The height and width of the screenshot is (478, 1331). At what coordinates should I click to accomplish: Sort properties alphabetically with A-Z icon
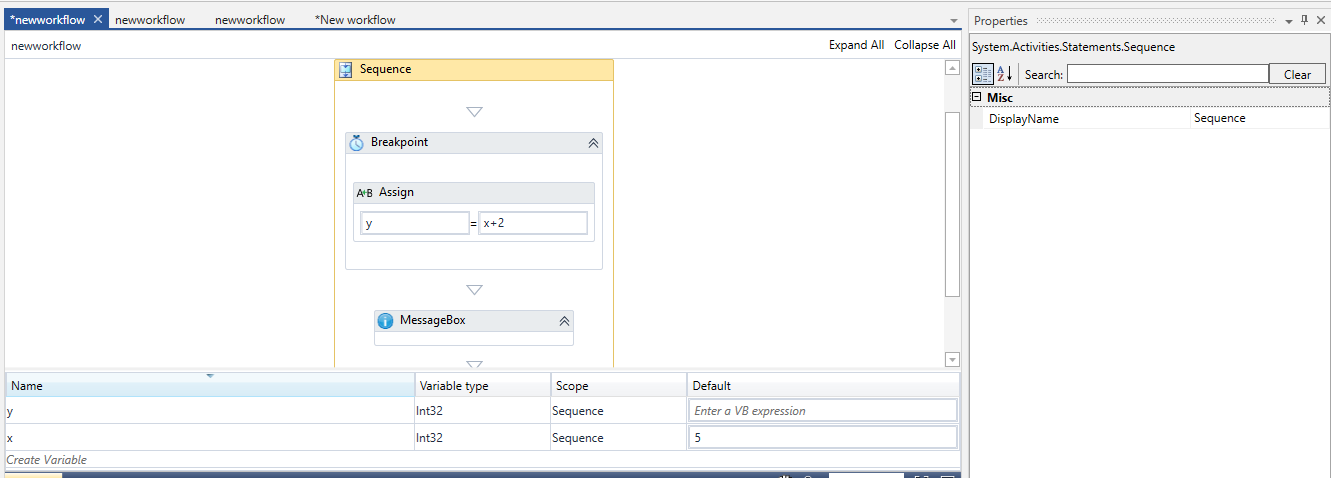pyautogui.click(x=1005, y=74)
